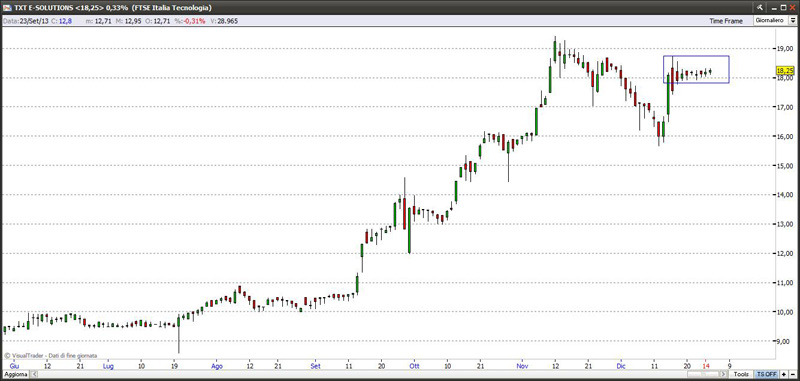Click the Nov month label on the date axis
The image size is (800, 381).
tap(522, 366)
